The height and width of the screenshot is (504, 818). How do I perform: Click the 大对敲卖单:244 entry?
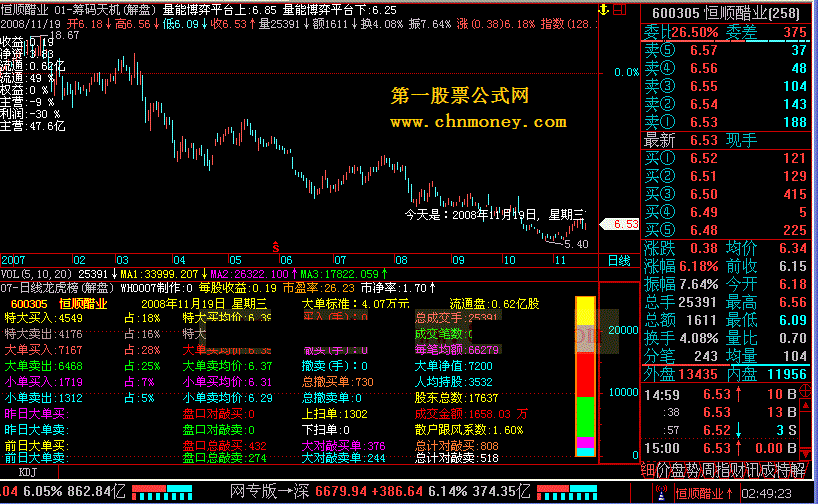tap(343, 458)
